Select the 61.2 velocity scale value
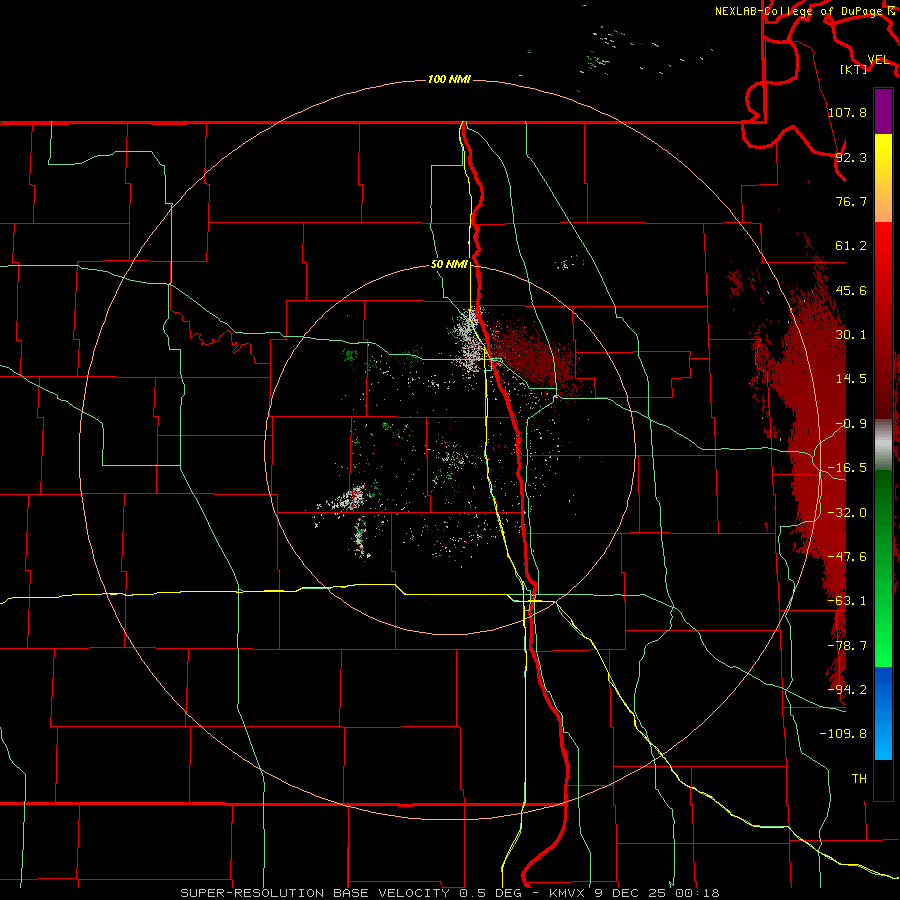Screen dimensions: 900x900 (851, 246)
